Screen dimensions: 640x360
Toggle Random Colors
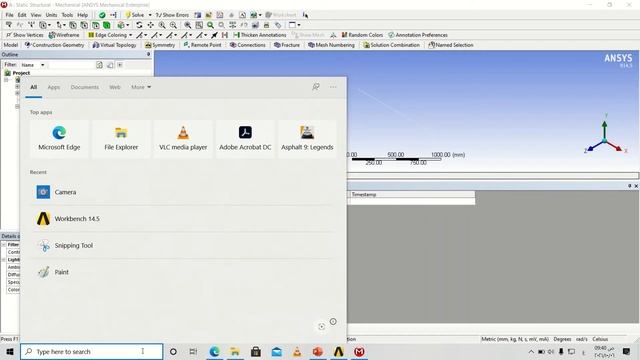[x=362, y=35]
